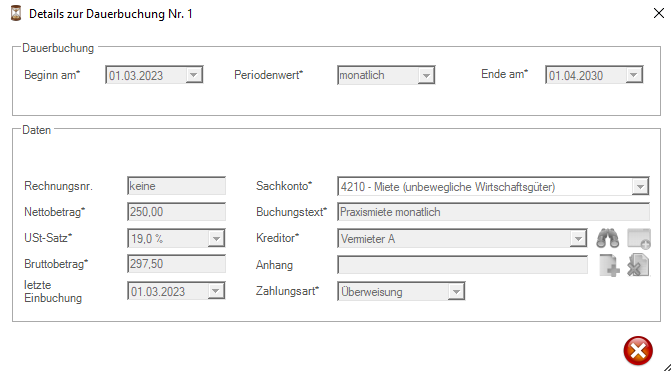The image size is (671, 371).
Task: Click the Rechnungsnr. field showing keine
Action: click(176, 186)
